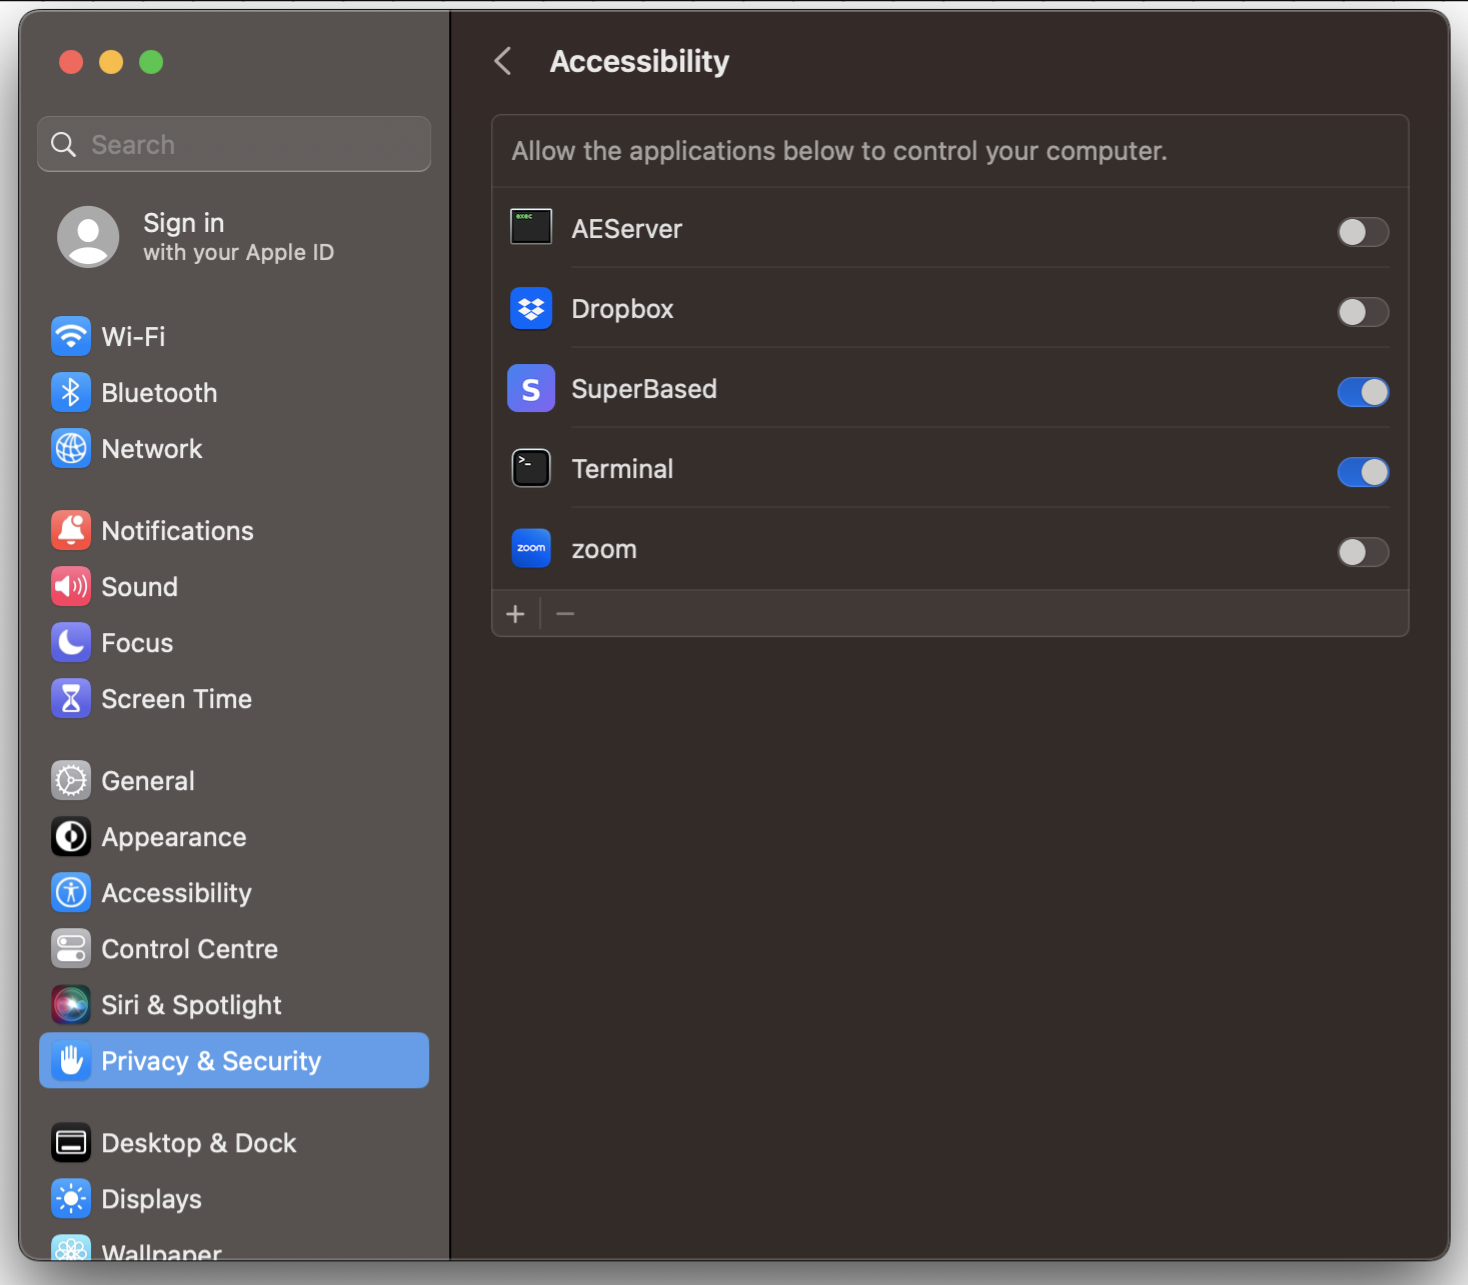This screenshot has width=1468, height=1285.
Task: Click the Desktop & Dock icon
Action: tap(71, 1143)
